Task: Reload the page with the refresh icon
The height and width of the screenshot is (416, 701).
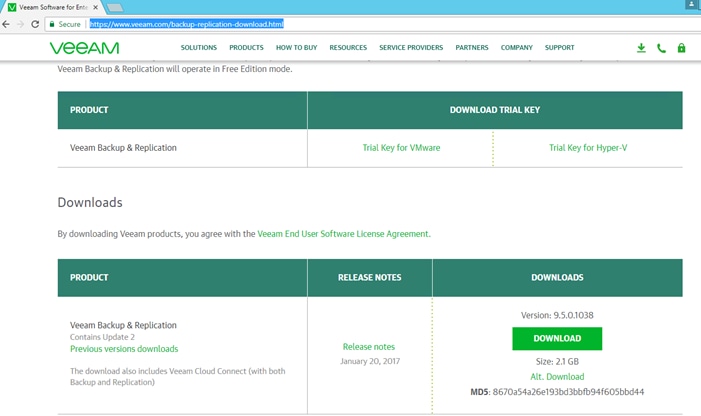Action: 35,24
